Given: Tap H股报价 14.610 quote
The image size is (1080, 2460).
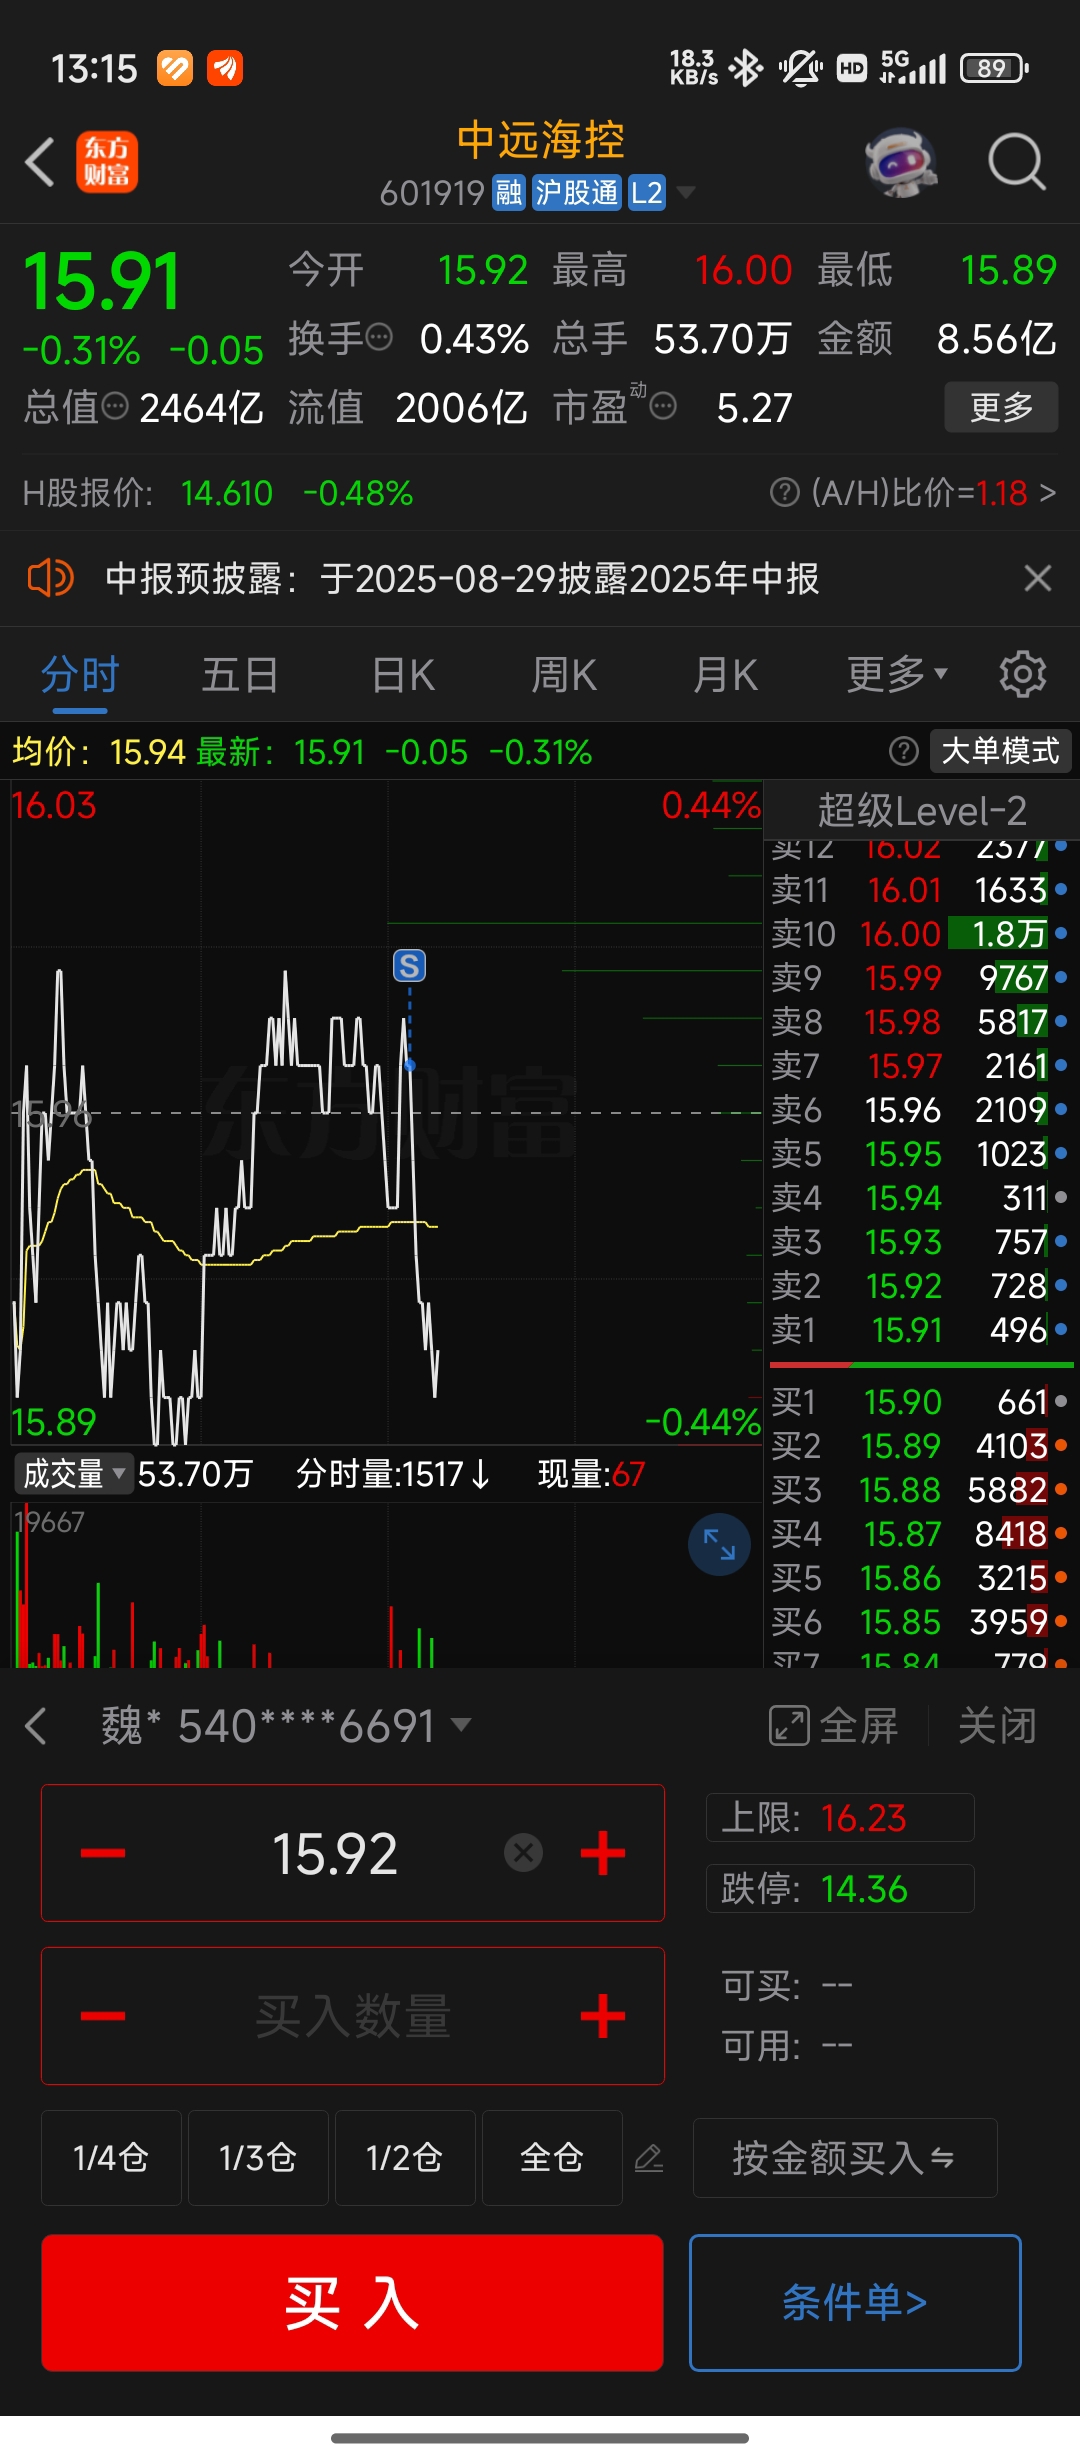Looking at the screenshot, I should (227, 493).
